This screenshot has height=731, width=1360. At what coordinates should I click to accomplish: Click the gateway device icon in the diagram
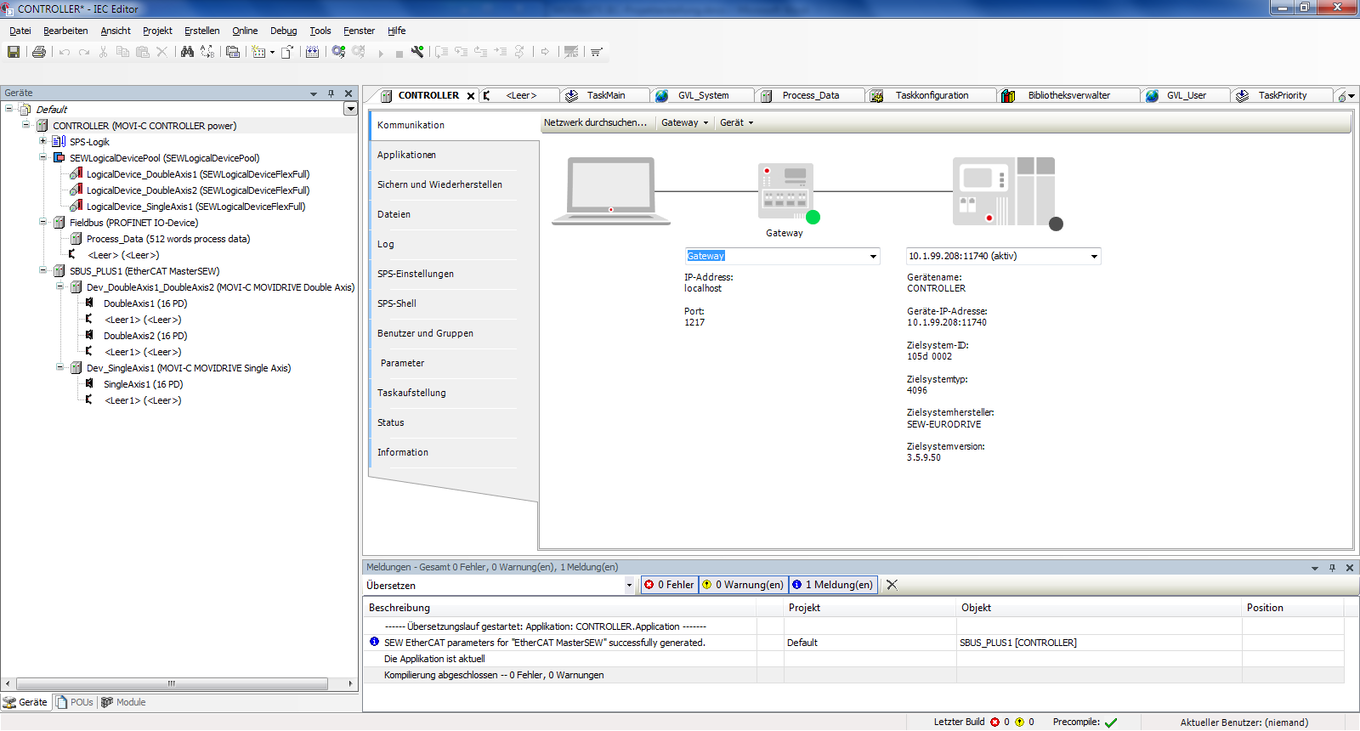tap(785, 190)
